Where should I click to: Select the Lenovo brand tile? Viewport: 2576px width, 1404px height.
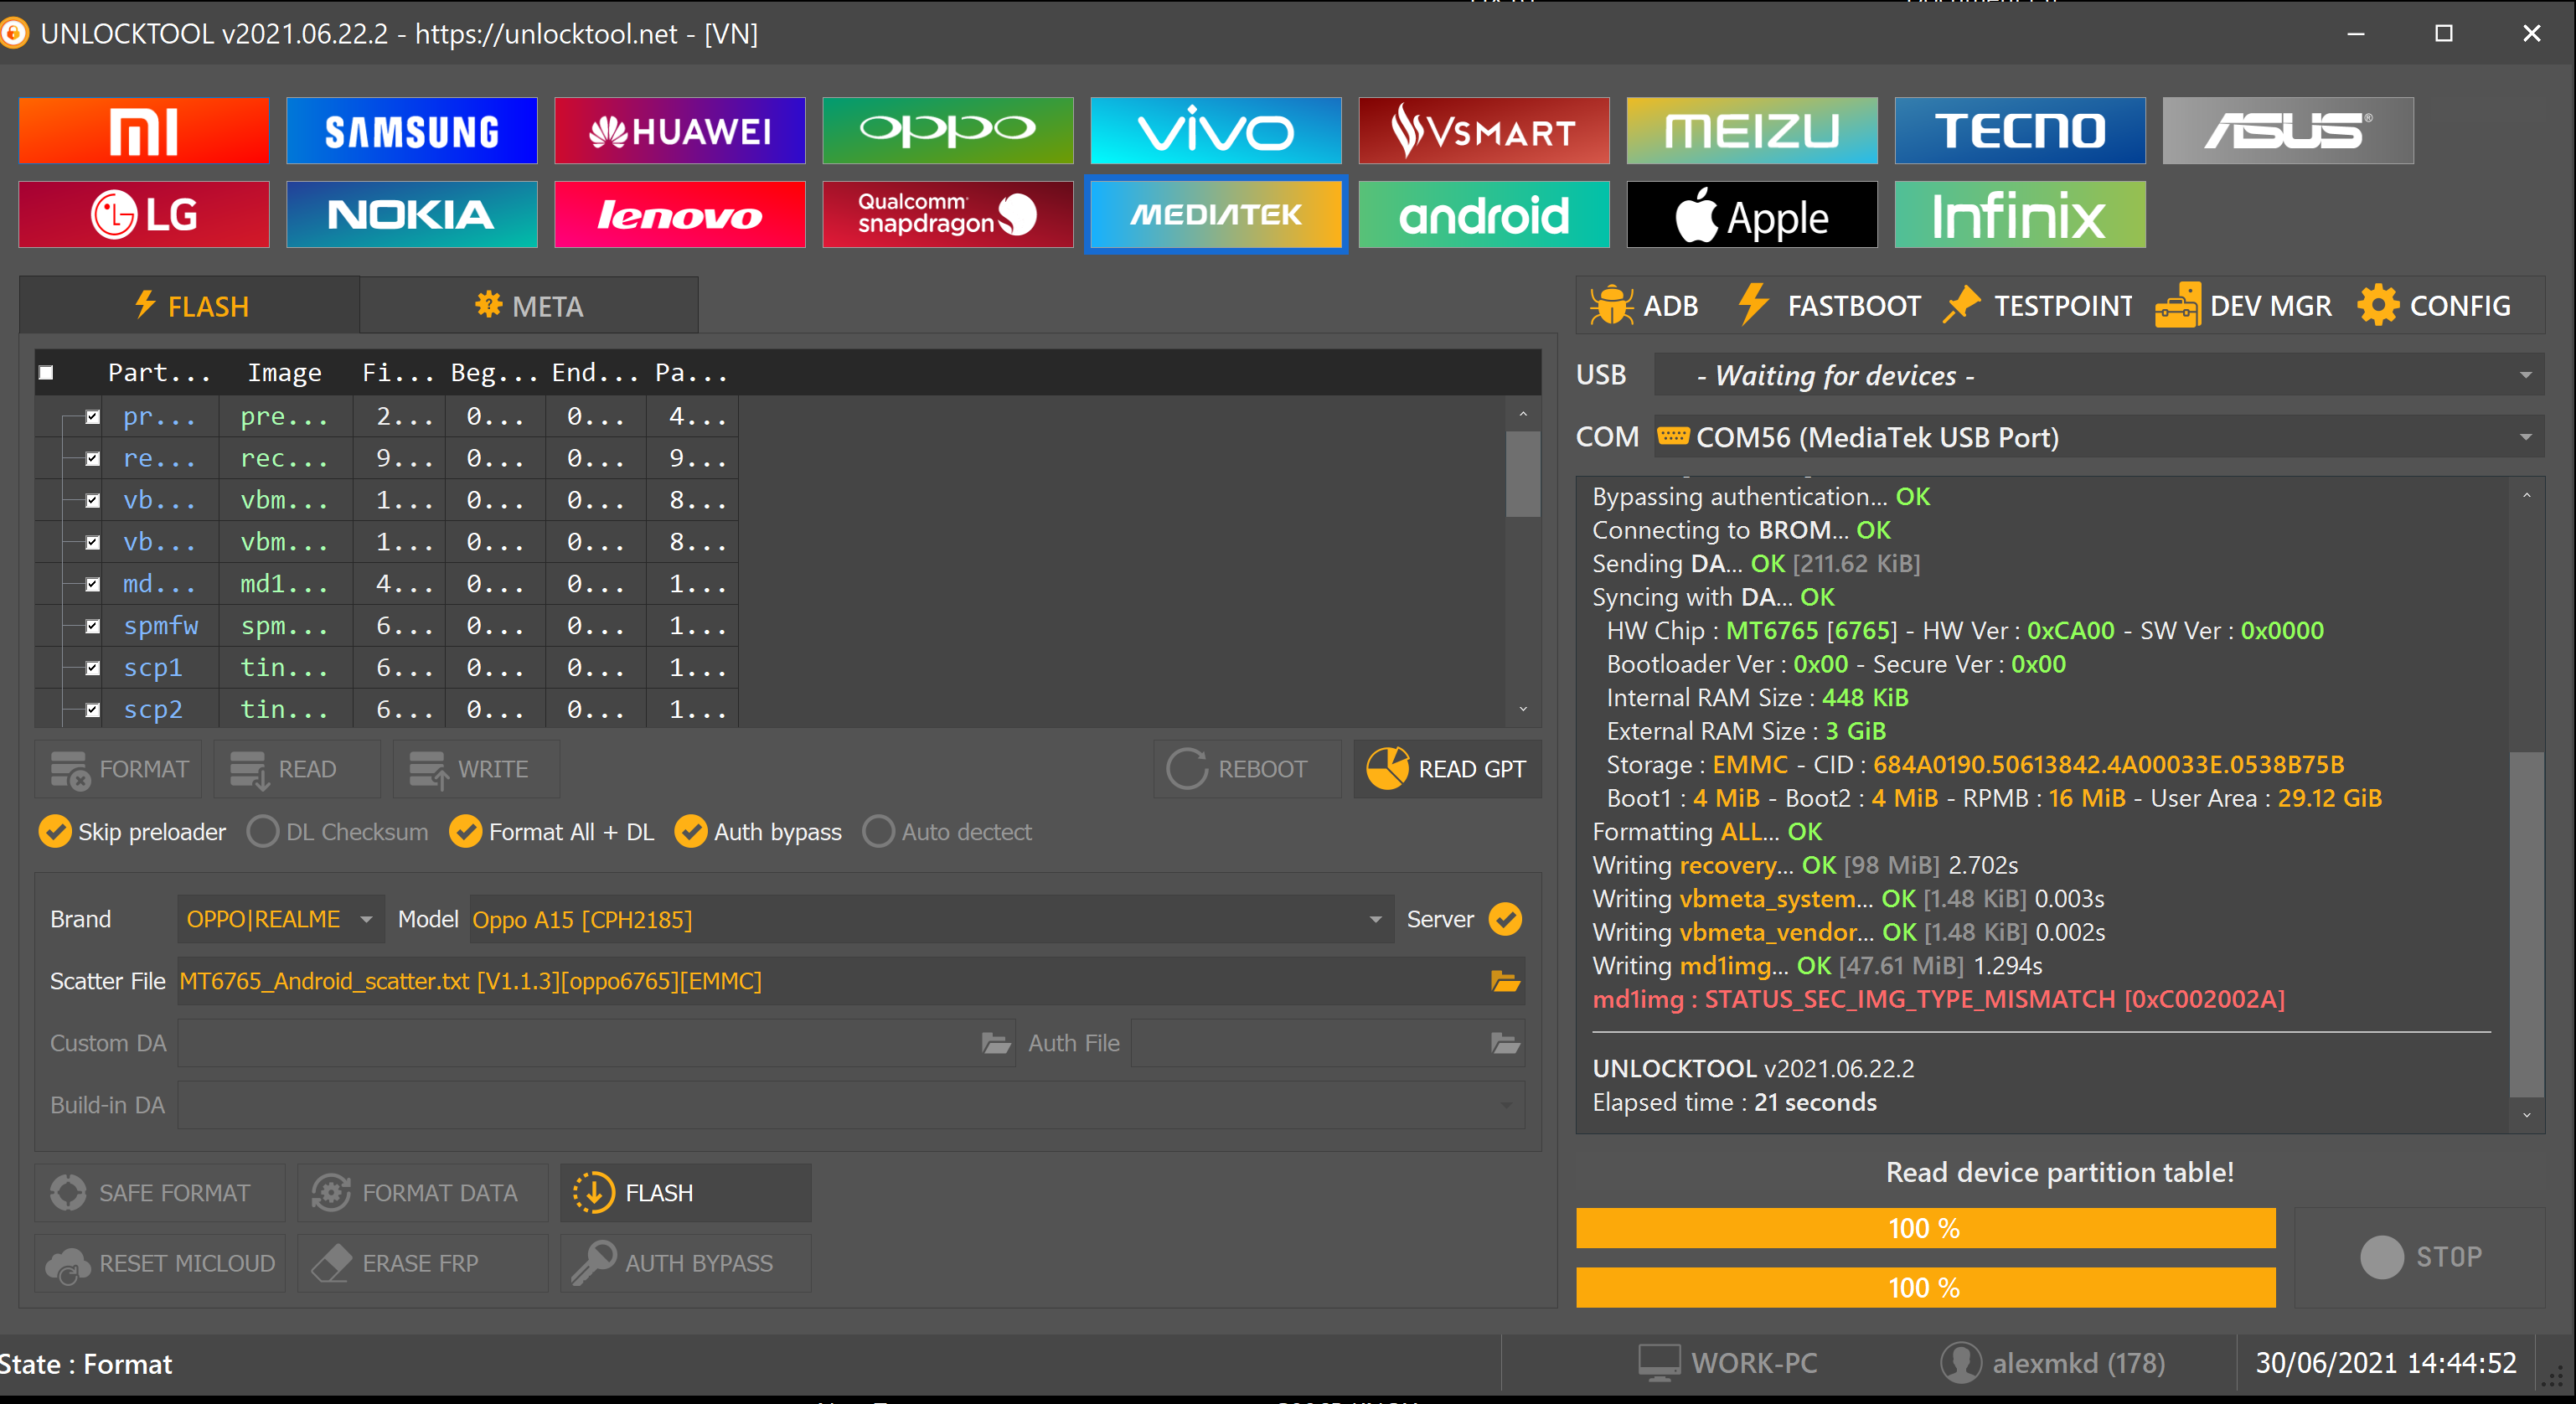click(x=680, y=214)
